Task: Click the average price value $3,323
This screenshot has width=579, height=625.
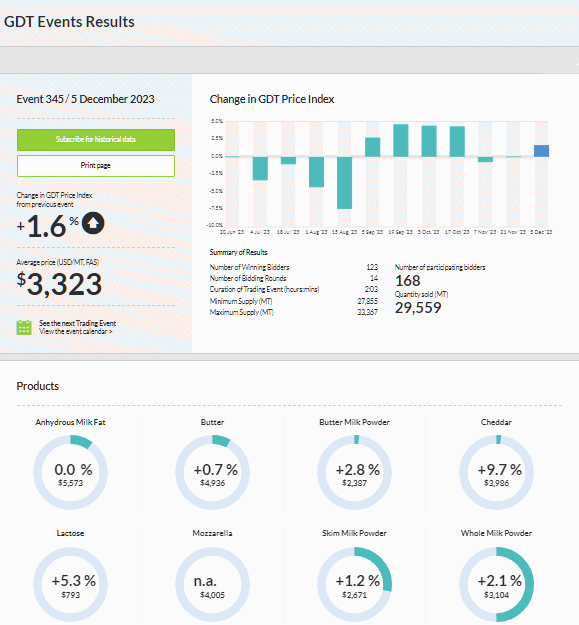Action: 59,284
